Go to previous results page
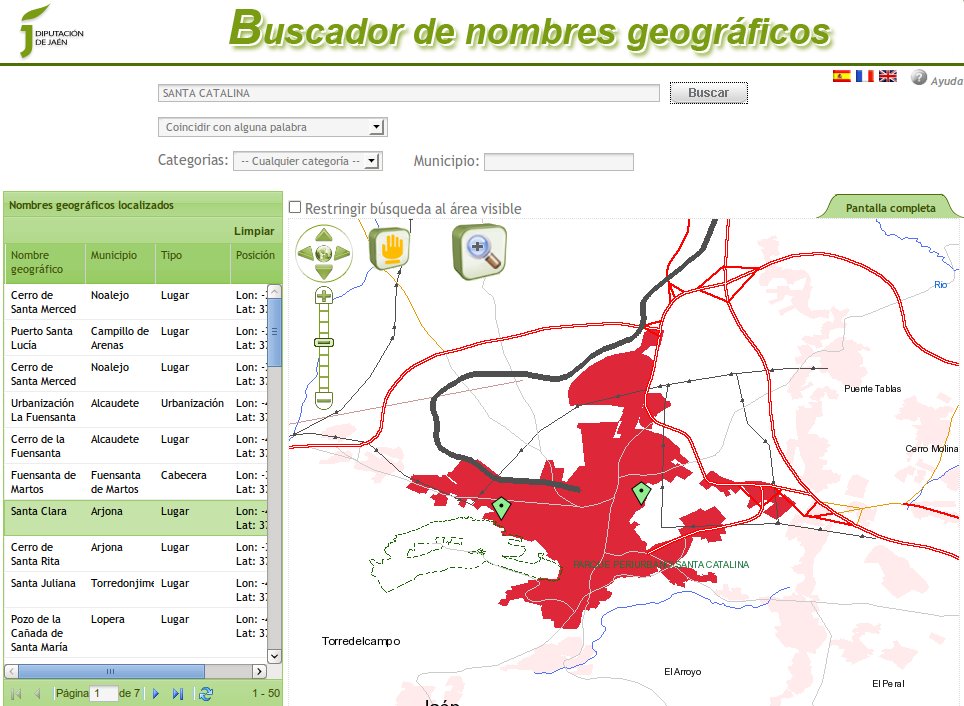Image resolution: width=964 pixels, height=706 pixels. [x=37, y=693]
